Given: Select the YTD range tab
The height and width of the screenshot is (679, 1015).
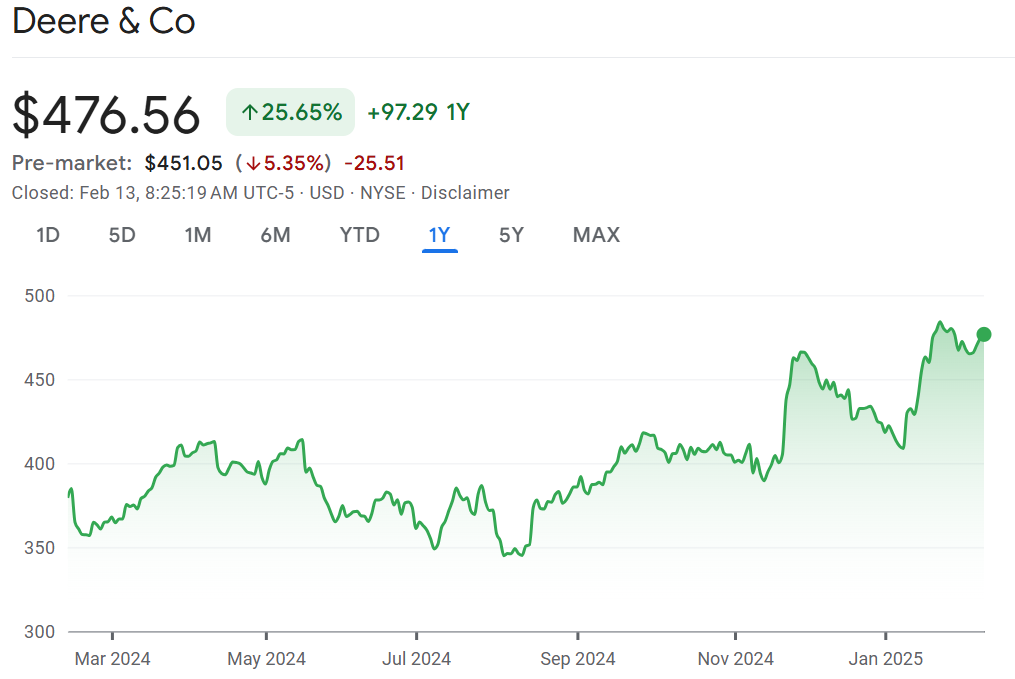Looking at the screenshot, I should [x=359, y=235].
